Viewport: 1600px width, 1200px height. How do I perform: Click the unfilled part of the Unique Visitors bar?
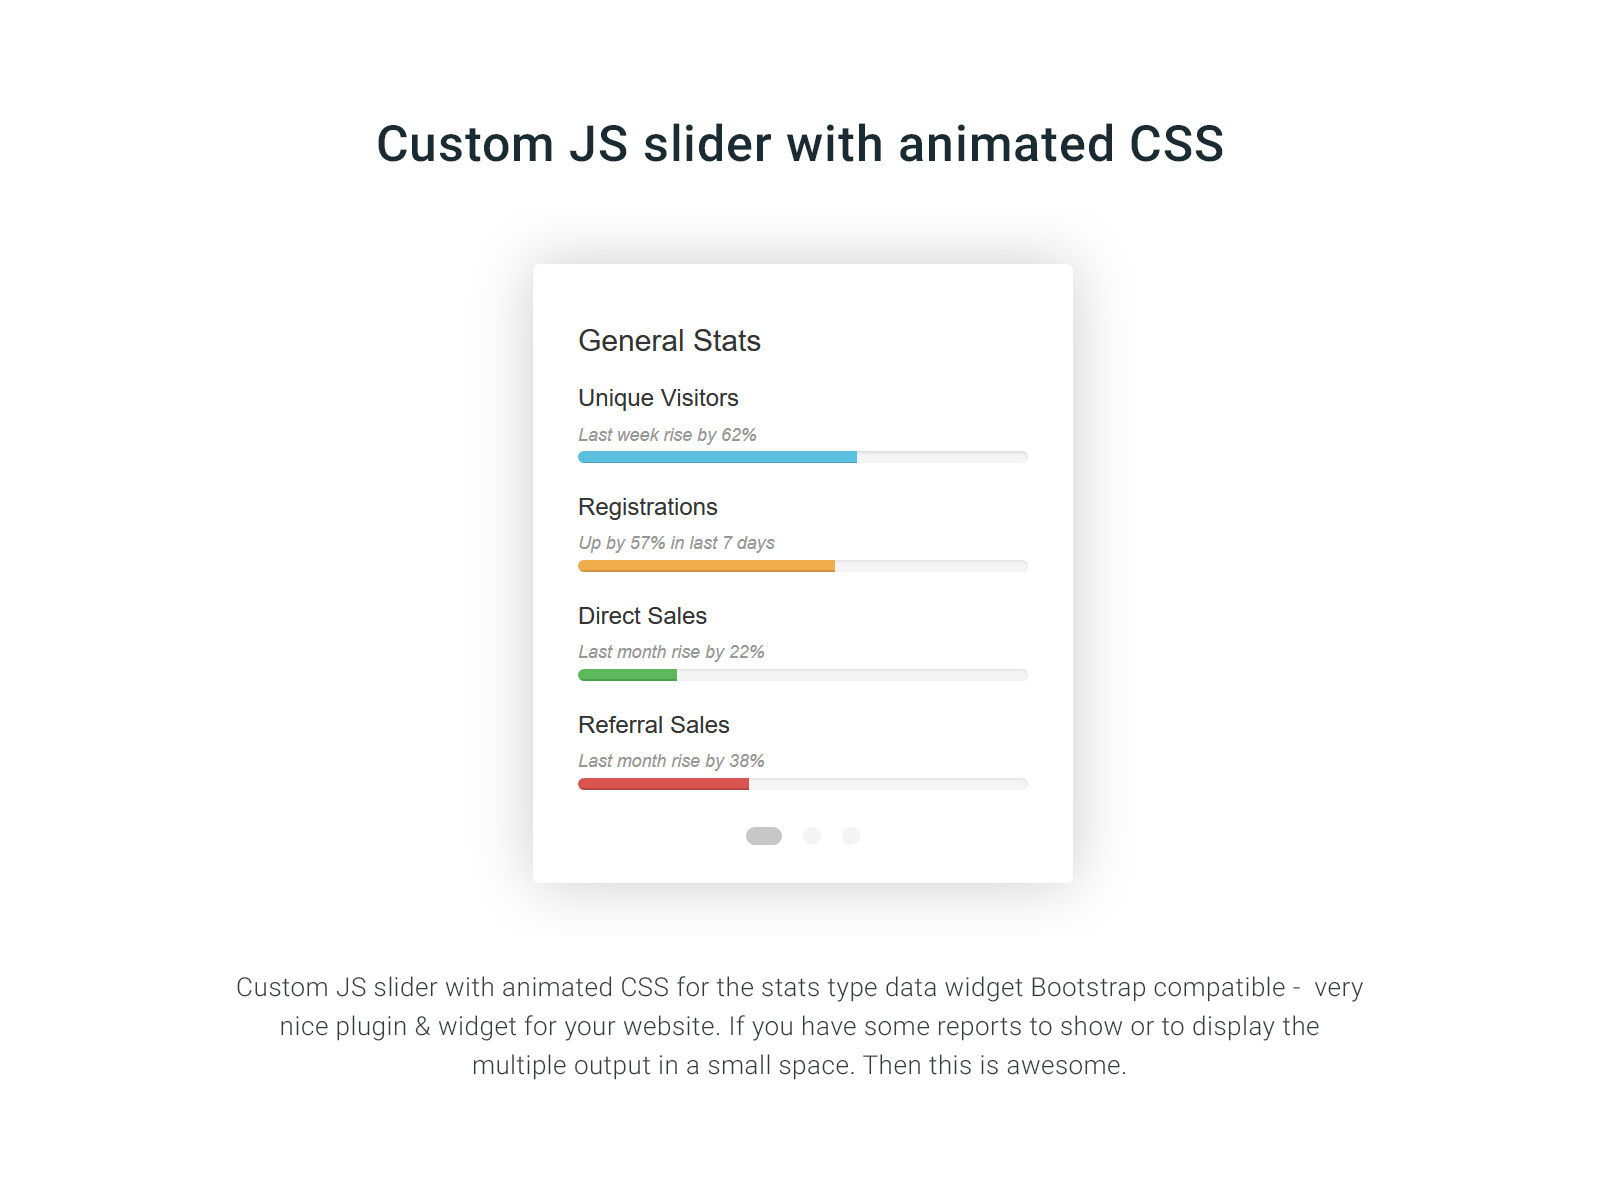pyautogui.click(x=942, y=457)
